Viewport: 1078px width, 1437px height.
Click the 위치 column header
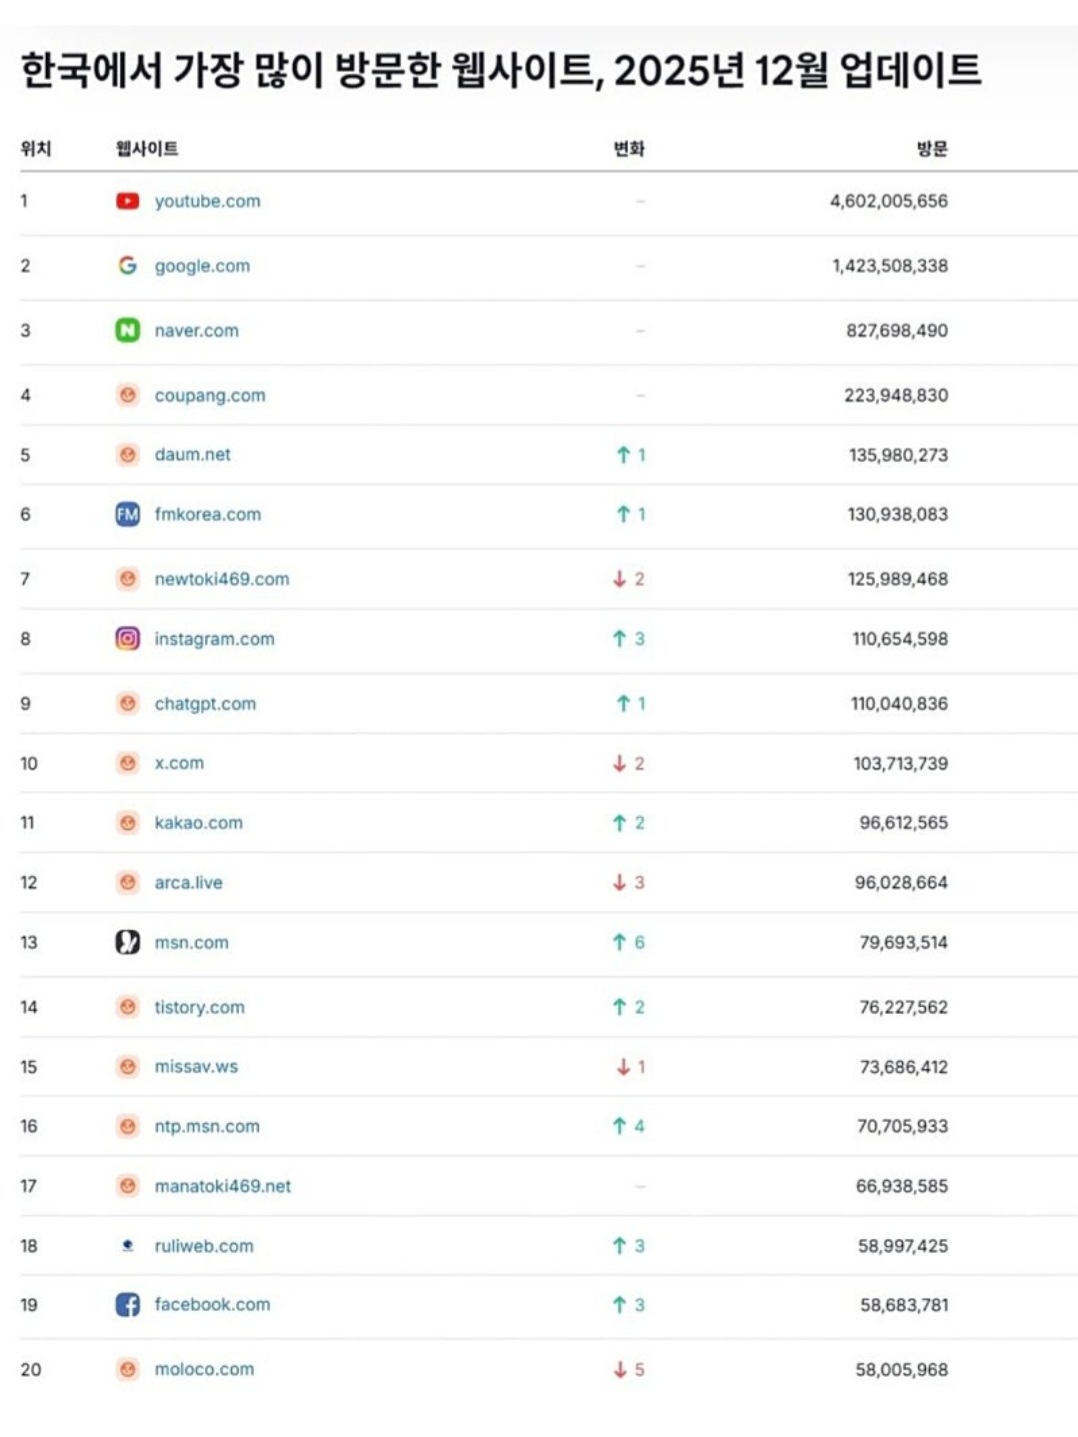click(x=36, y=149)
